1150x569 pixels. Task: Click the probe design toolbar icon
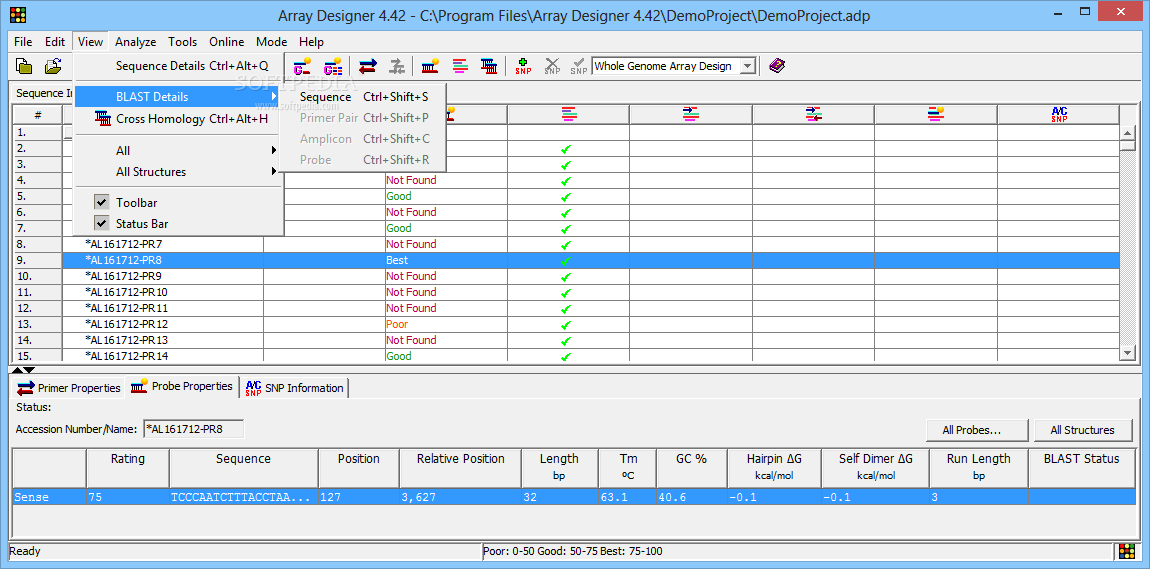tap(431, 66)
